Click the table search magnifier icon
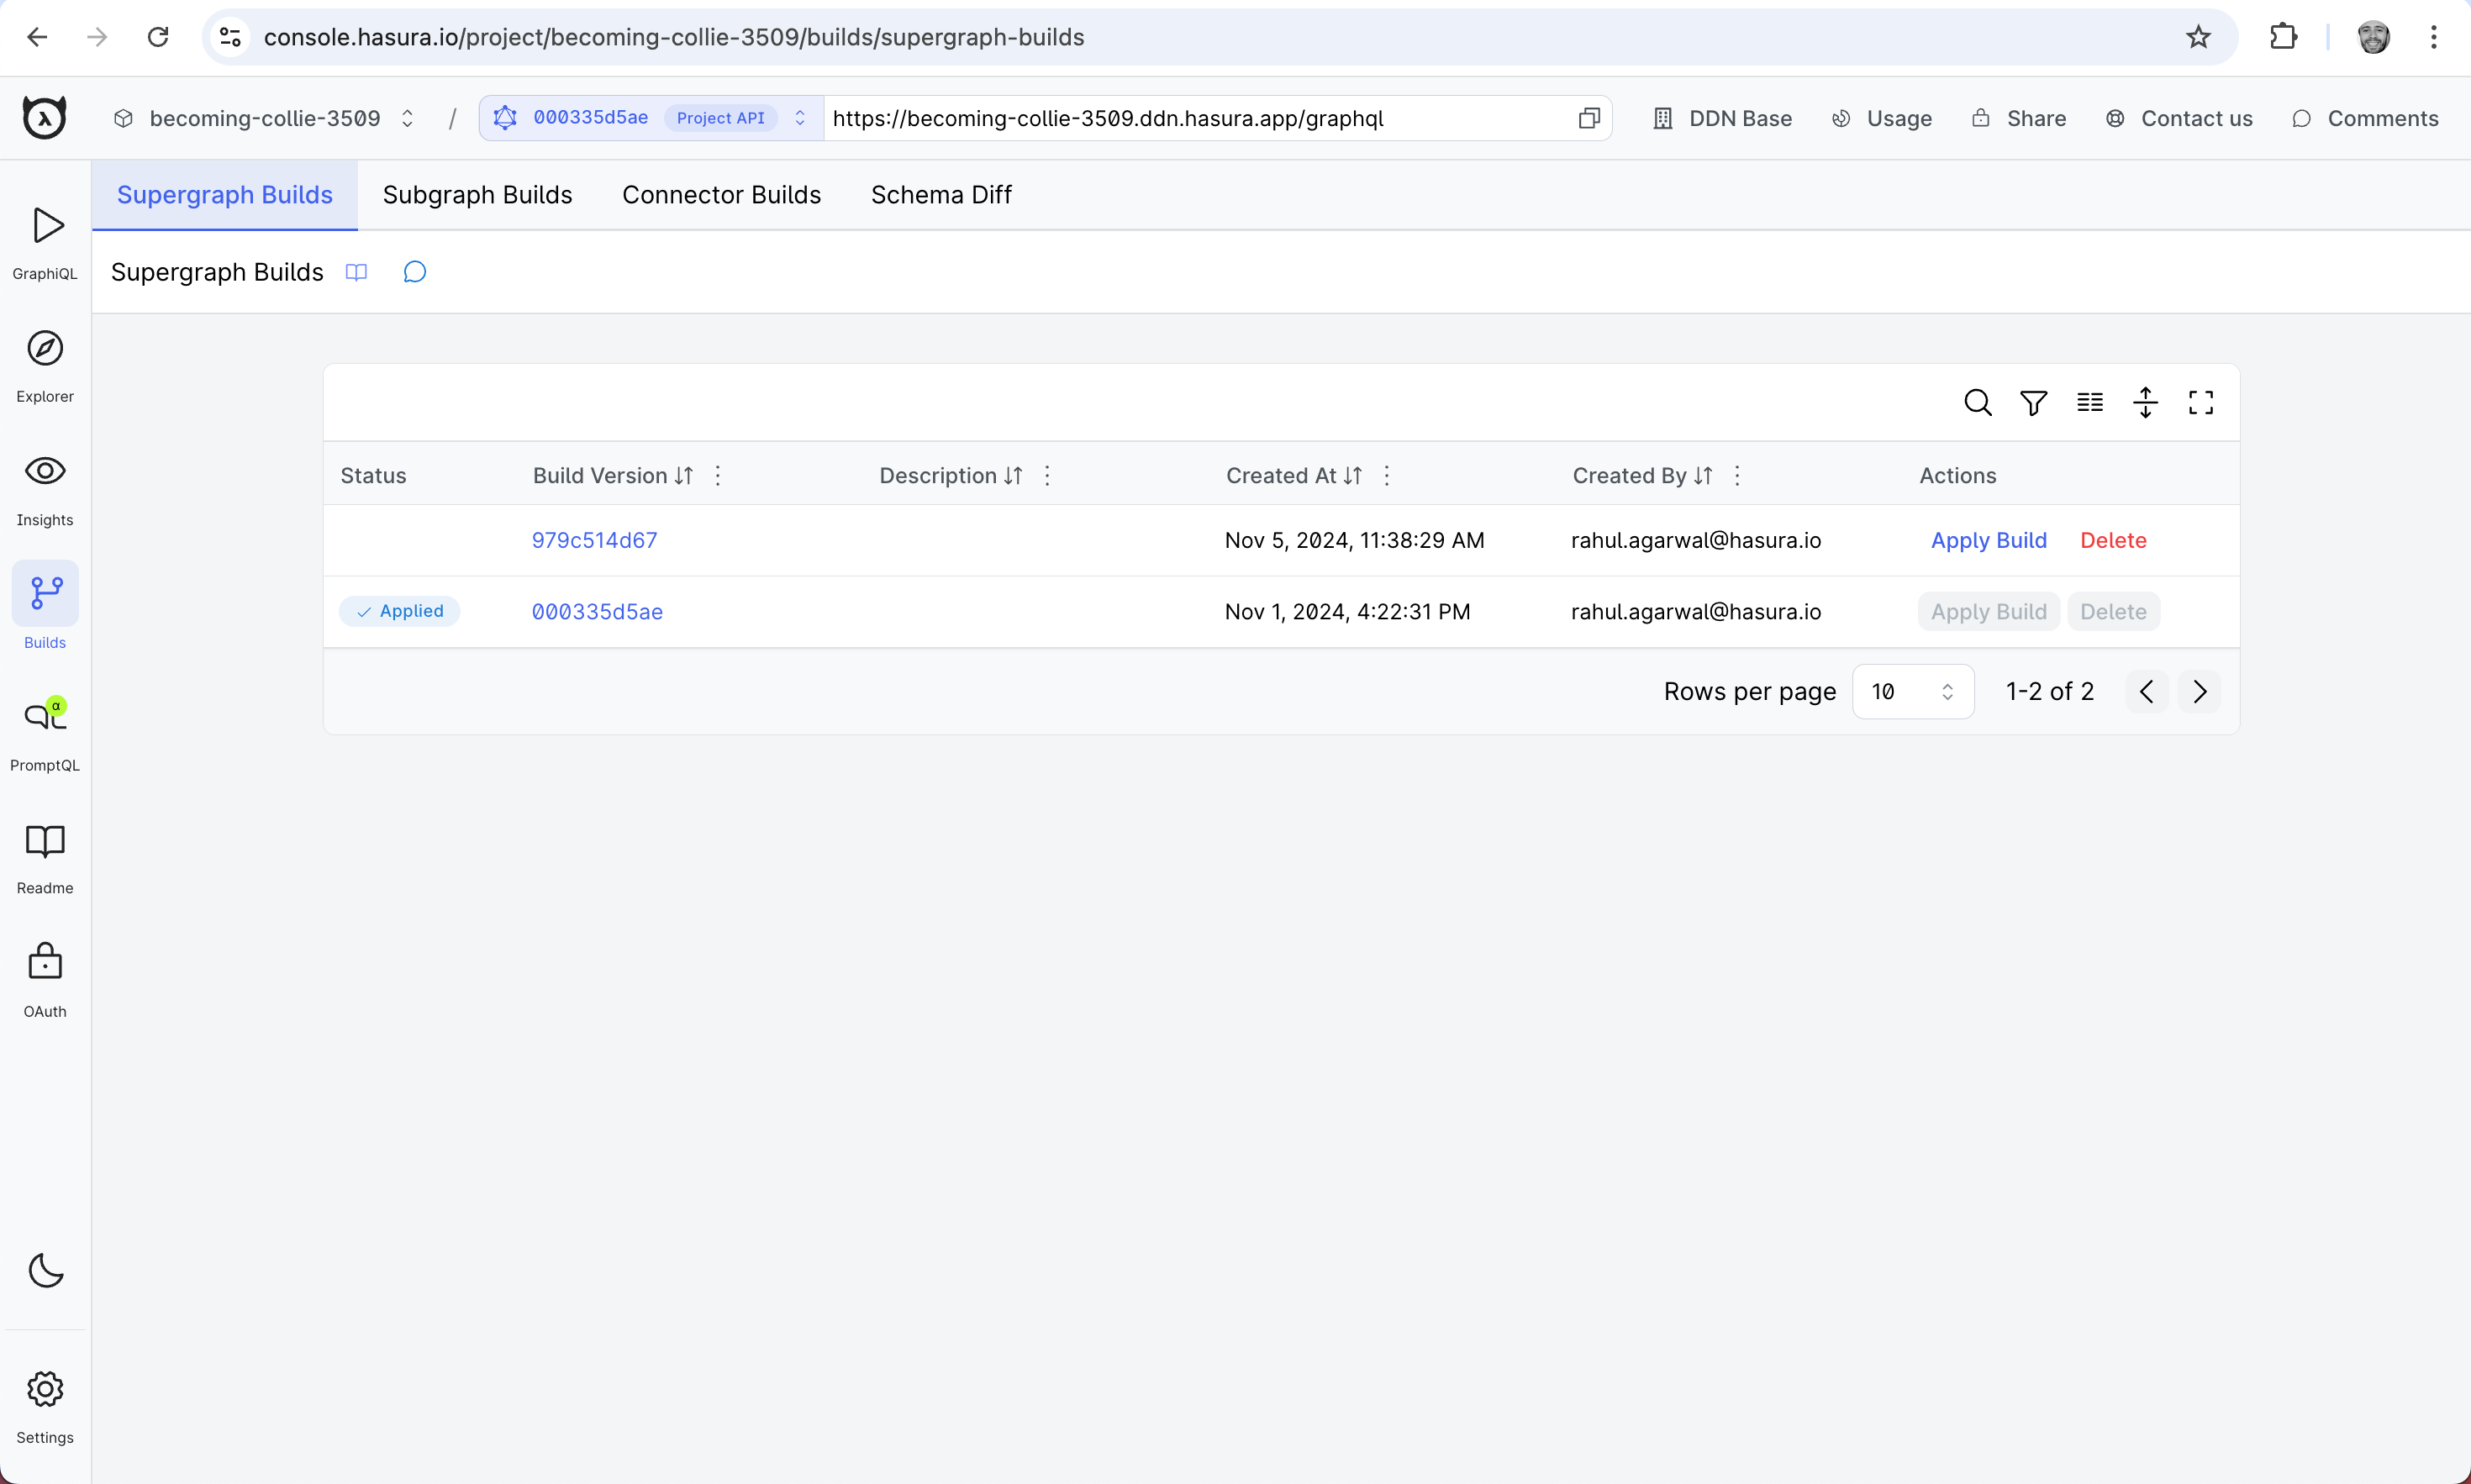 [x=1977, y=403]
